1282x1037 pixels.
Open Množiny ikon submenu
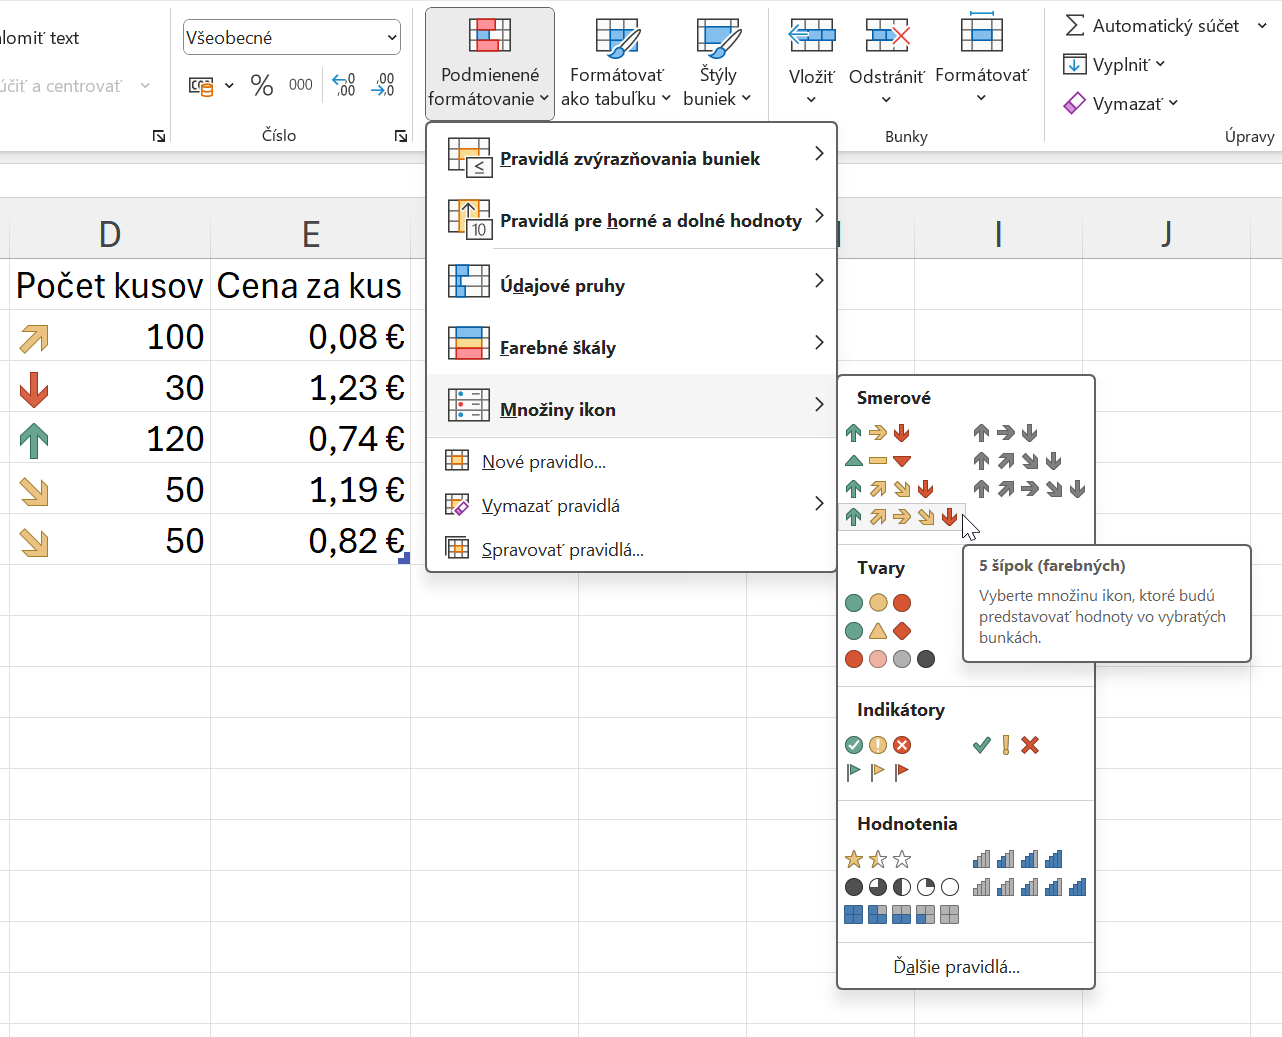(x=631, y=406)
